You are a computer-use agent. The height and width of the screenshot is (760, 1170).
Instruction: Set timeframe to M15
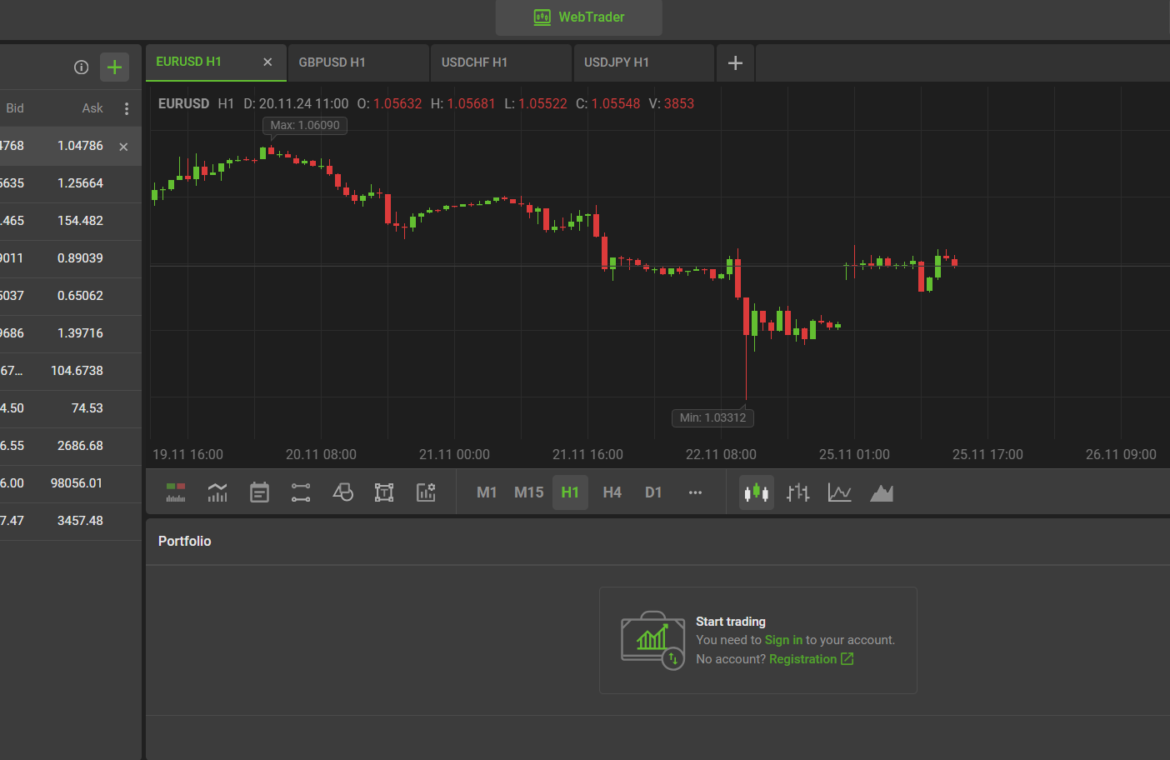coord(528,492)
